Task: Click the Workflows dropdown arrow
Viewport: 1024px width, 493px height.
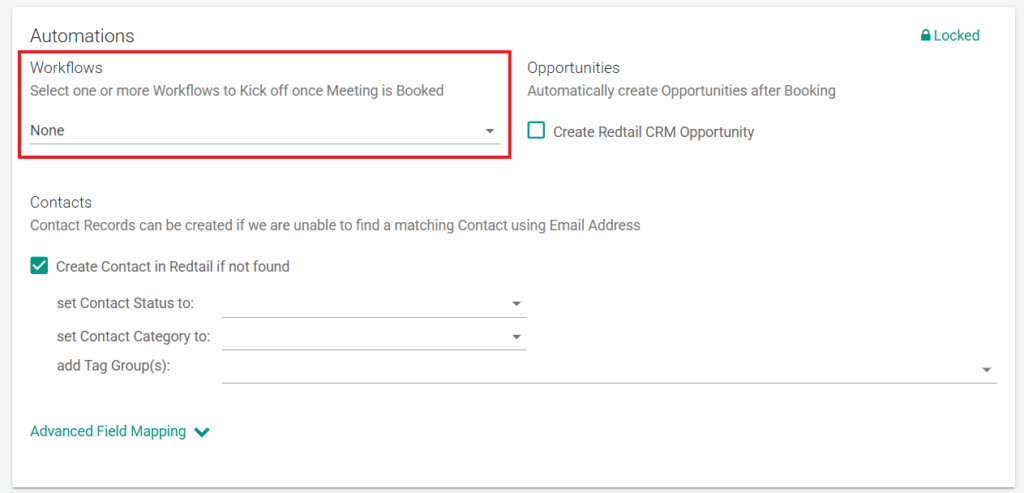Action: pos(489,131)
